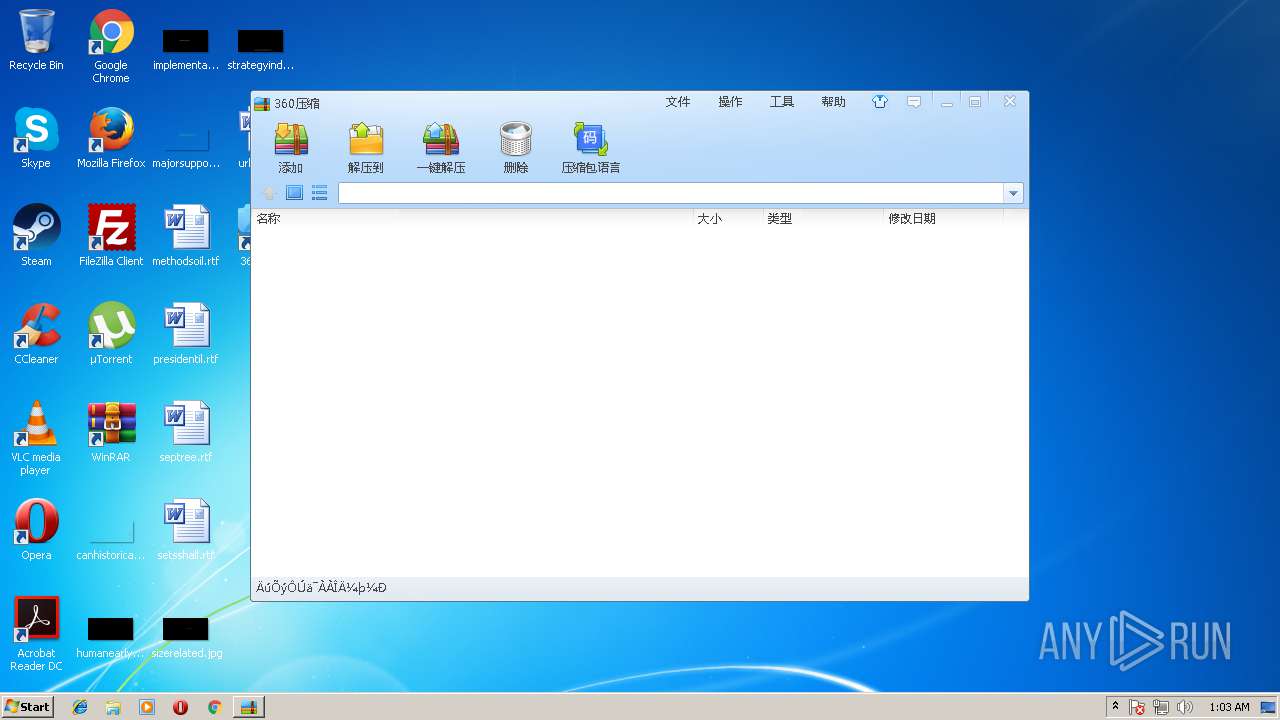Switch to list details view mode
This screenshot has height=720, width=1280.
click(x=319, y=193)
